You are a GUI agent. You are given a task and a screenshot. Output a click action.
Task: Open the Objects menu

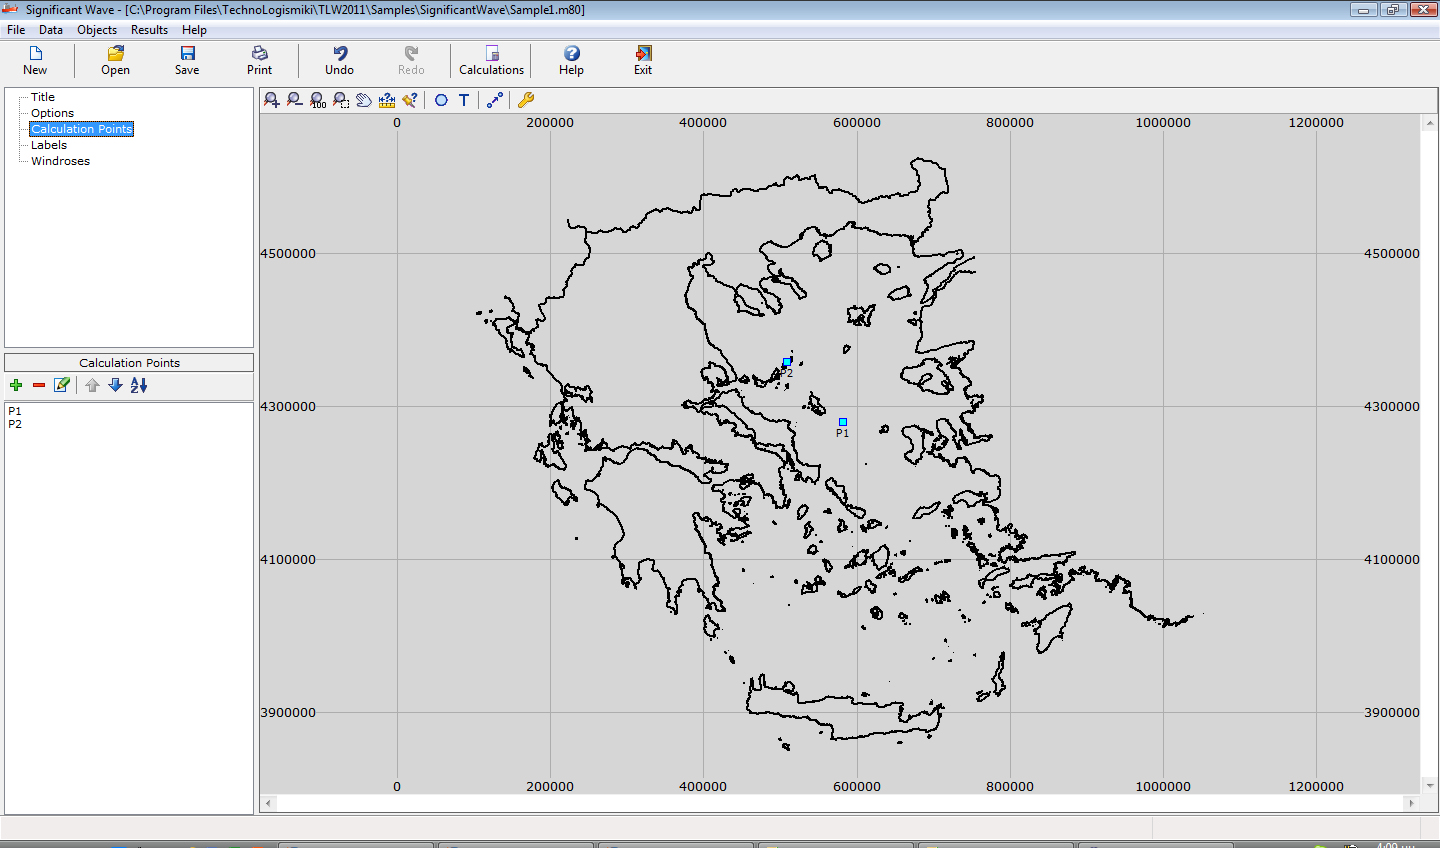97,30
